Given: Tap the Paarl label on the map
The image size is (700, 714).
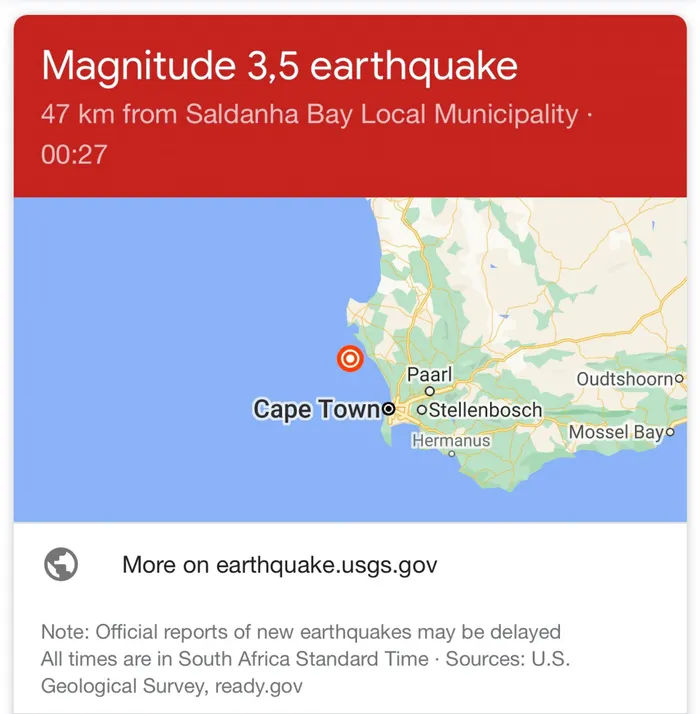Looking at the screenshot, I should tap(430, 374).
